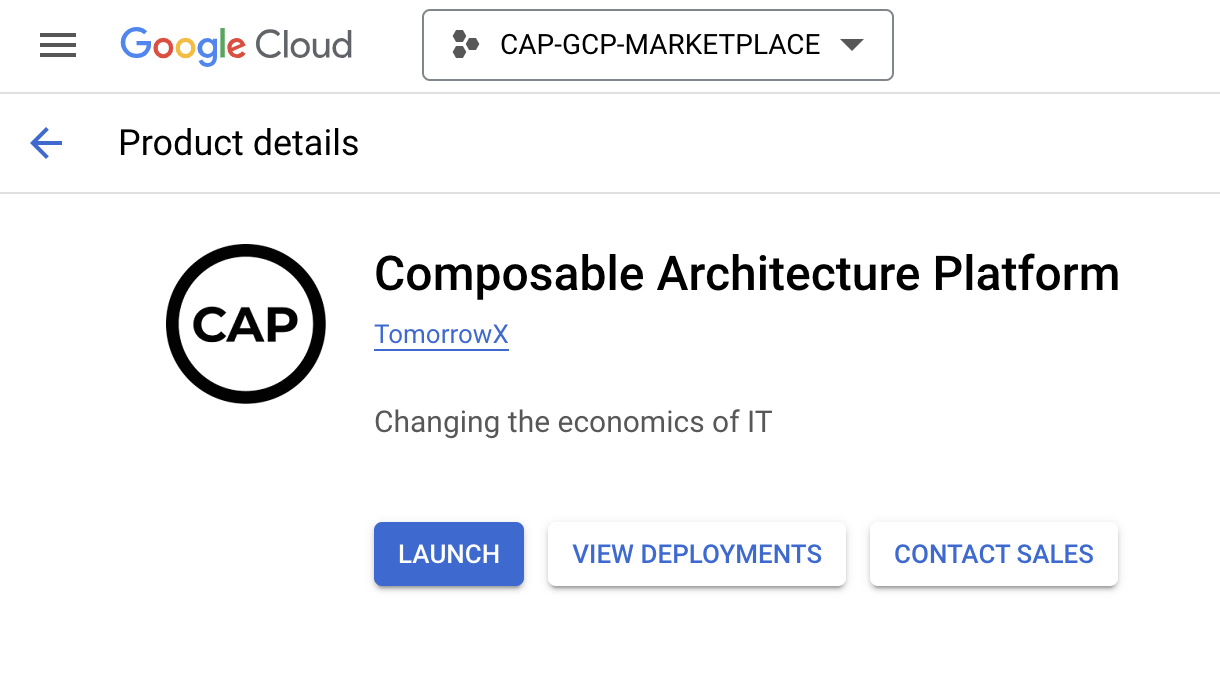The image size is (1220, 698).
Task: Click the VIEW DEPLOYMENTS button
Action: coord(697,554)
